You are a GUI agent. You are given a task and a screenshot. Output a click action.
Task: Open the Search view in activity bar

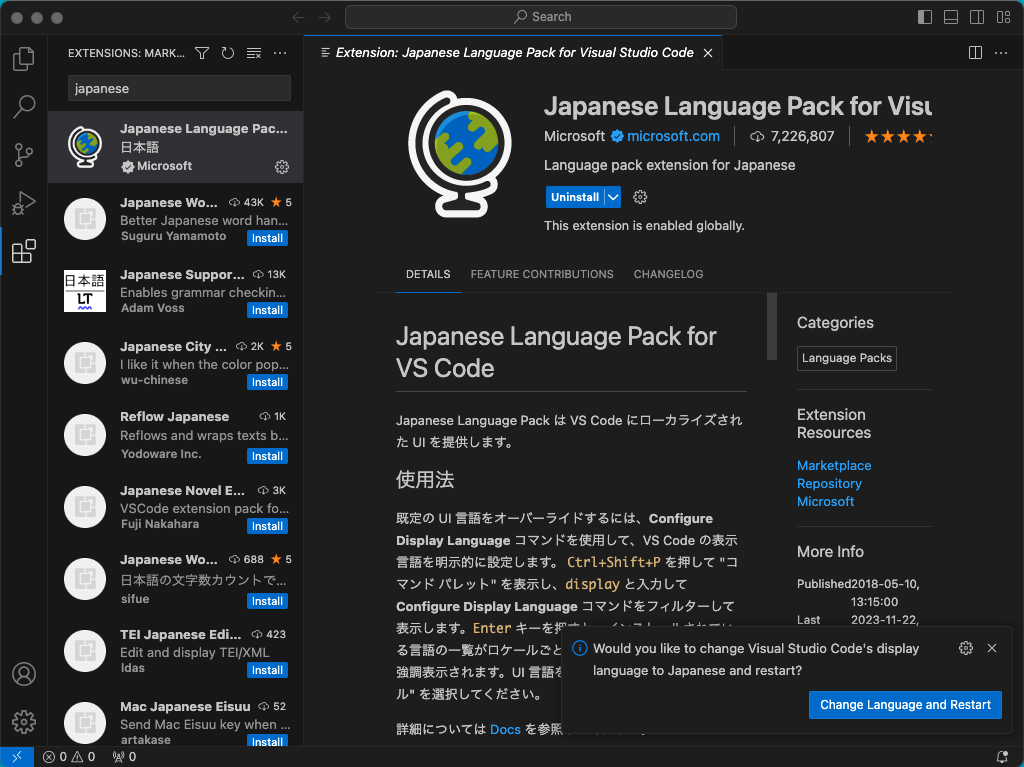tap(23, 106)
